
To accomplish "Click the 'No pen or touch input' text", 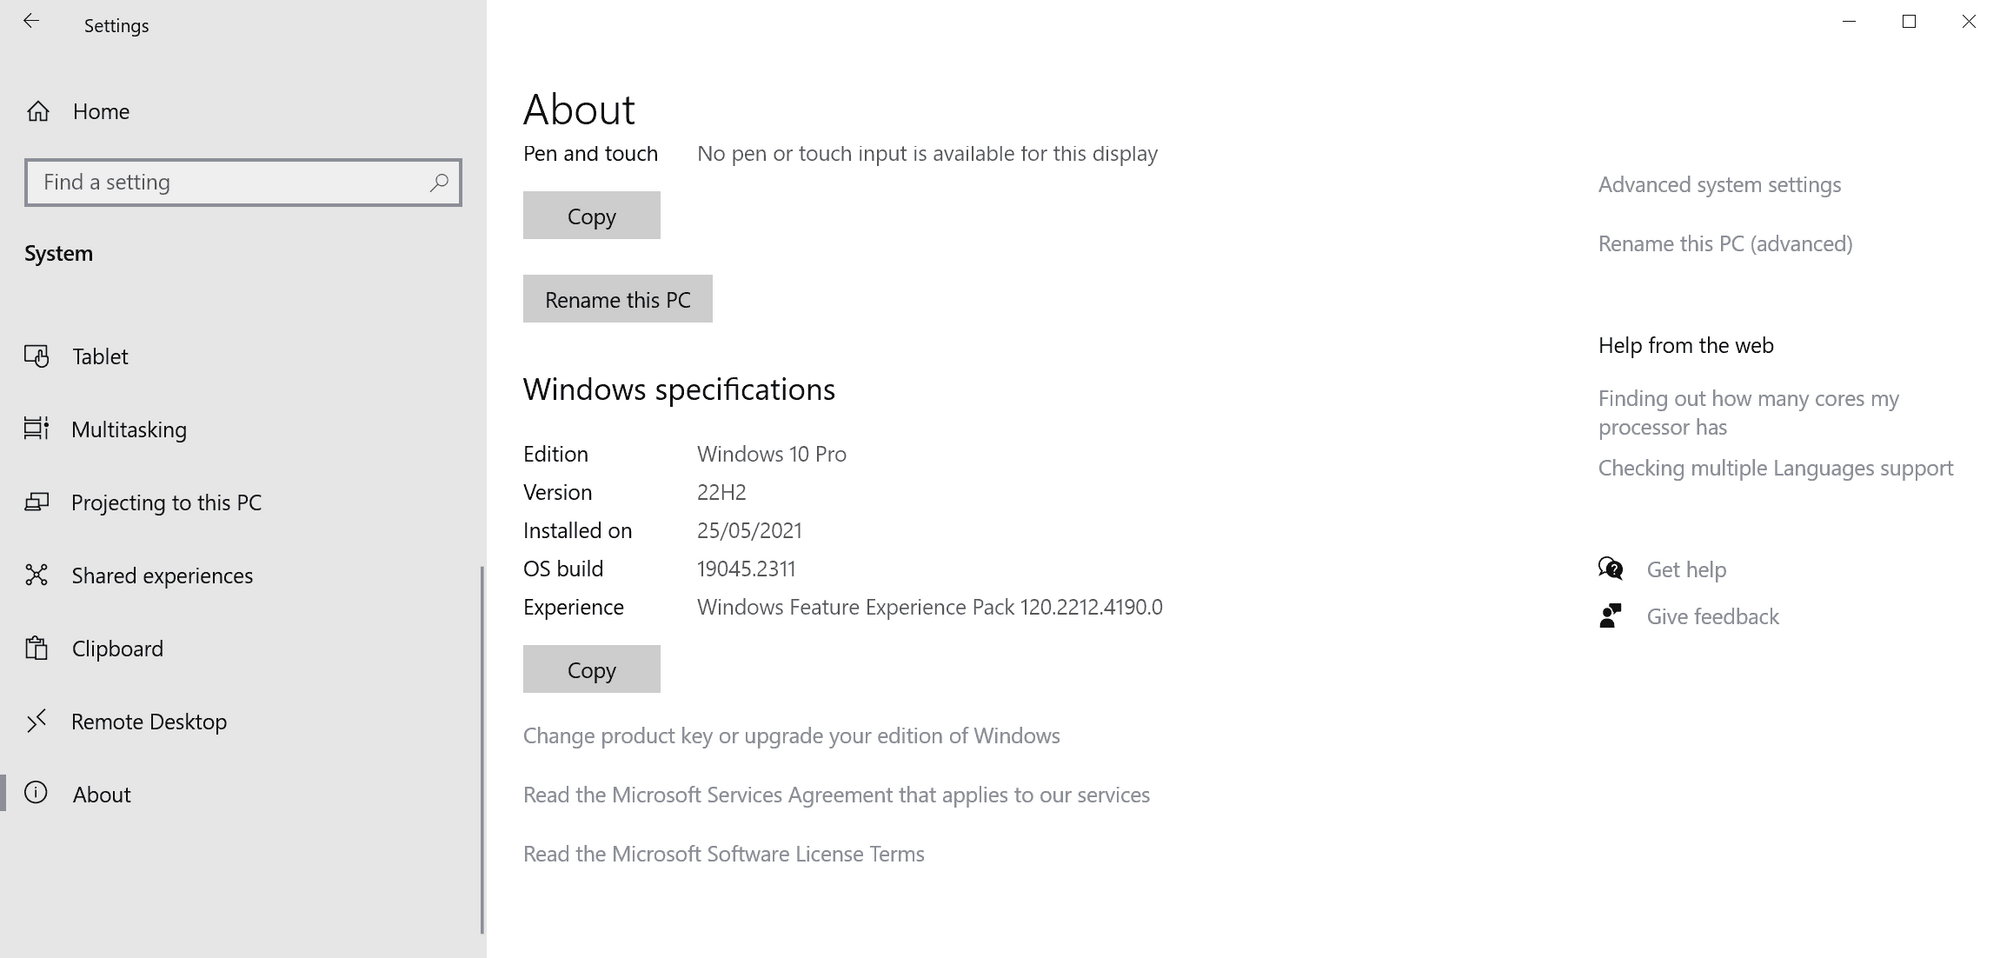I will point(927,154).
